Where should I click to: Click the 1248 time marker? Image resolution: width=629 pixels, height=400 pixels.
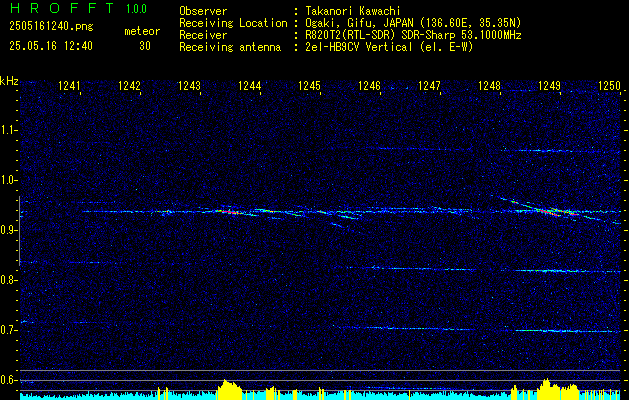click(x=489, y=86)
